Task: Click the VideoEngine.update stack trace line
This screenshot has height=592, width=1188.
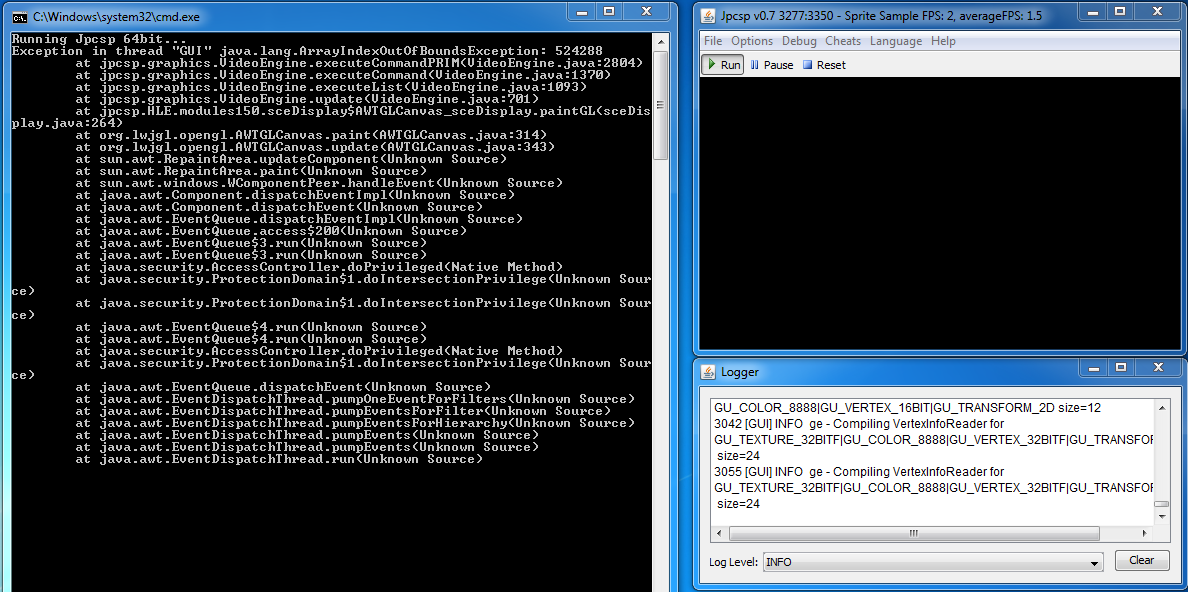Action: [x=308, y=99]
